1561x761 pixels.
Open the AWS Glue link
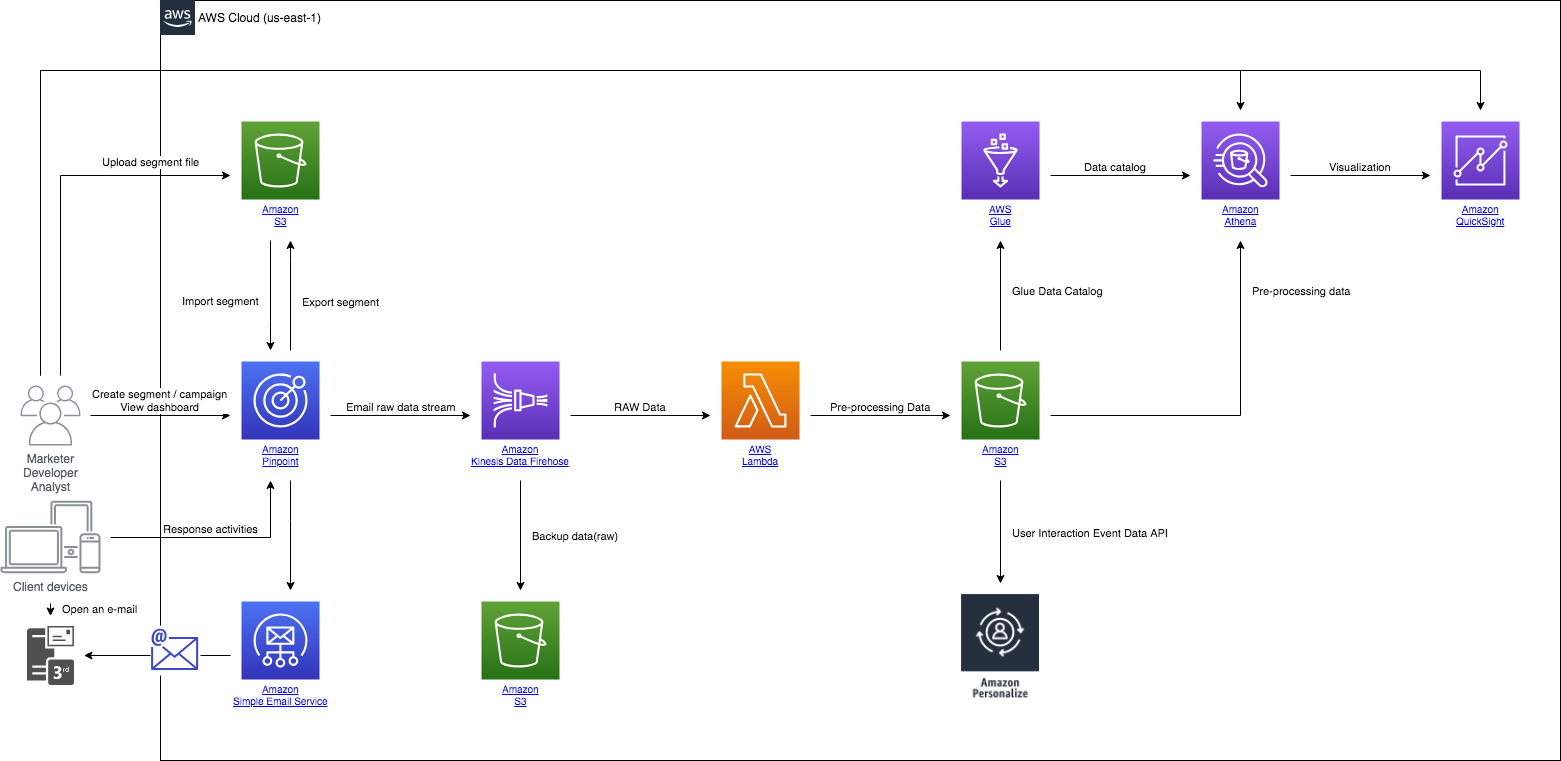(1000, 216)
